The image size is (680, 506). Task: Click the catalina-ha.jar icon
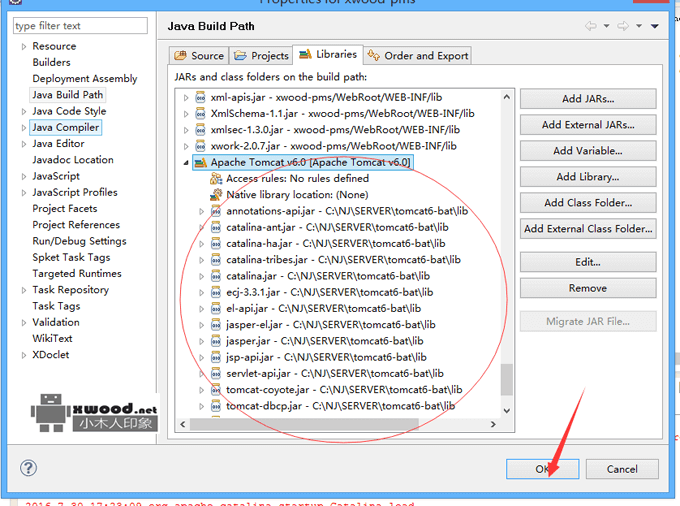tap(216, 244)
